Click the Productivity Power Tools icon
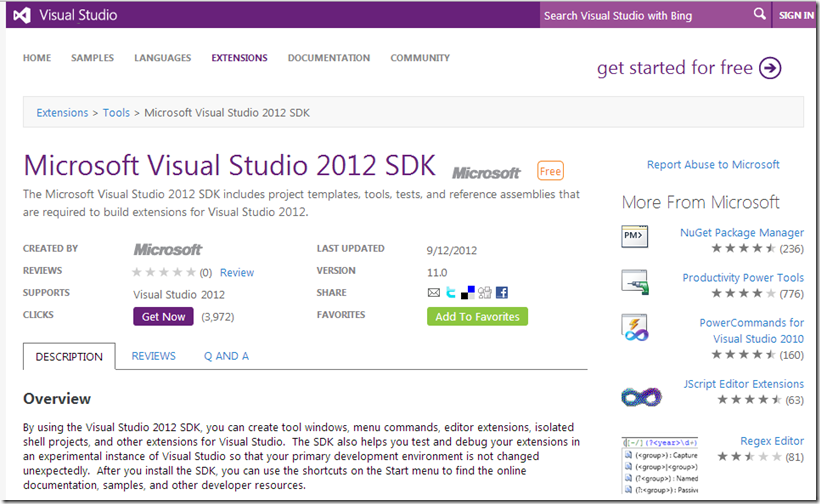 pos(635,282)
